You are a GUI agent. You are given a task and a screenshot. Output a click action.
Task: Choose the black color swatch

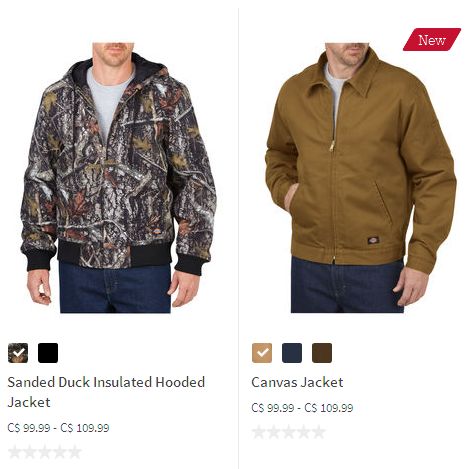click(x=48, y=353)
